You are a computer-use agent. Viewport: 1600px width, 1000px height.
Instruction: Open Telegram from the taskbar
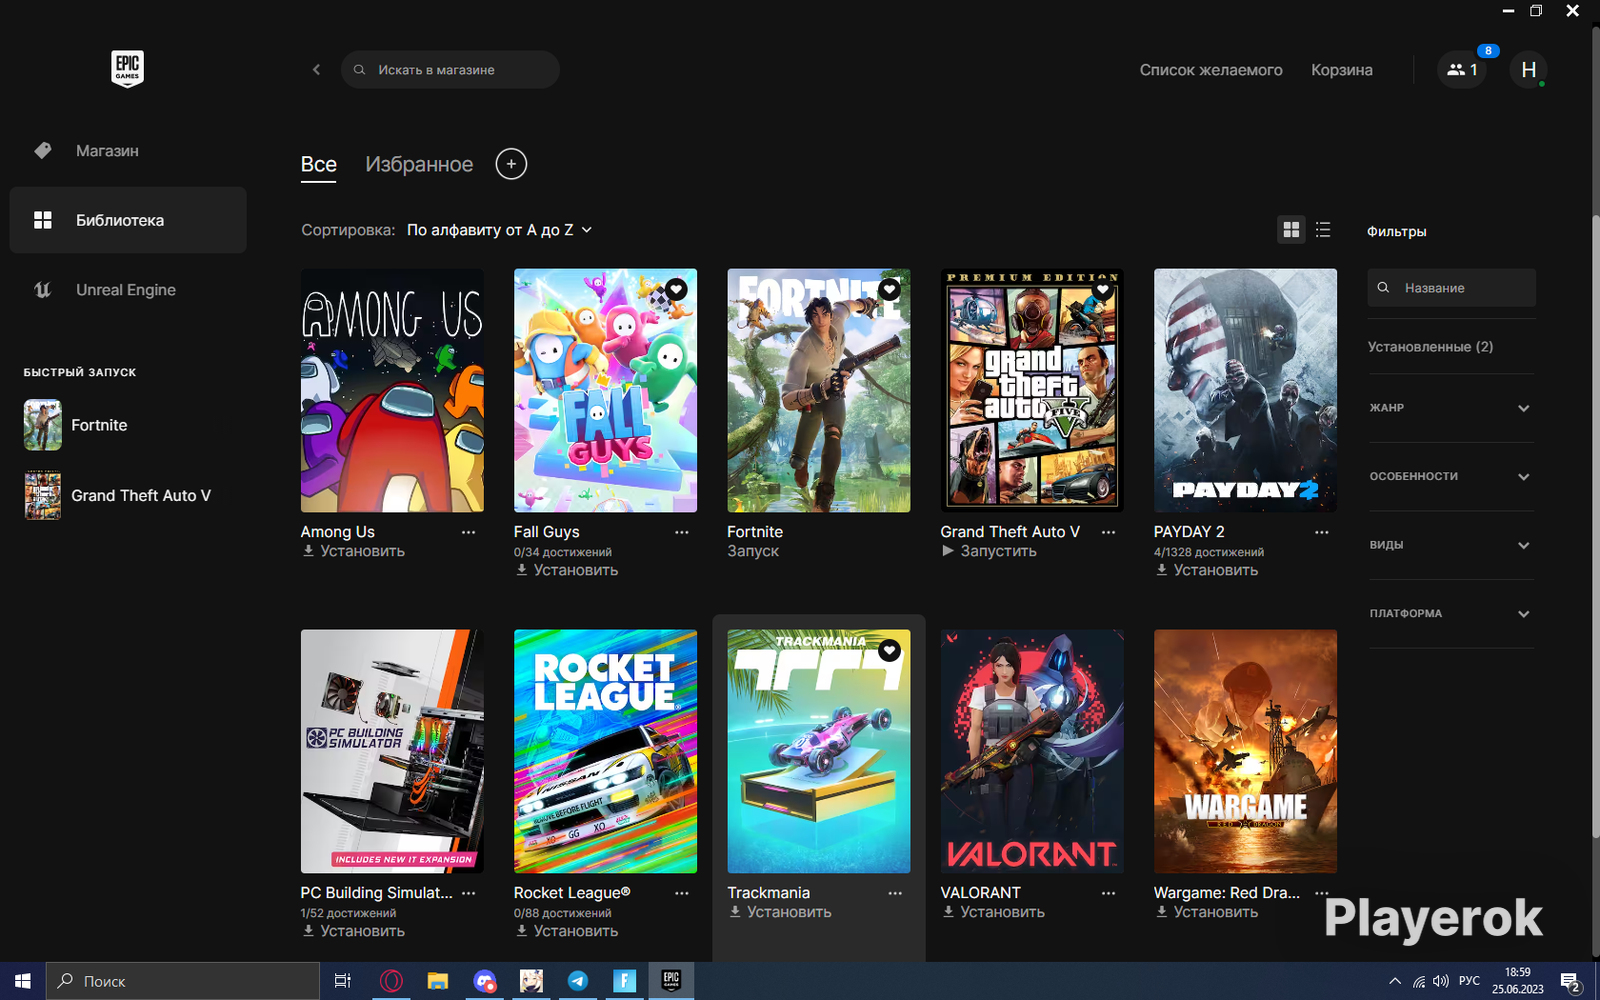[578, 981]
